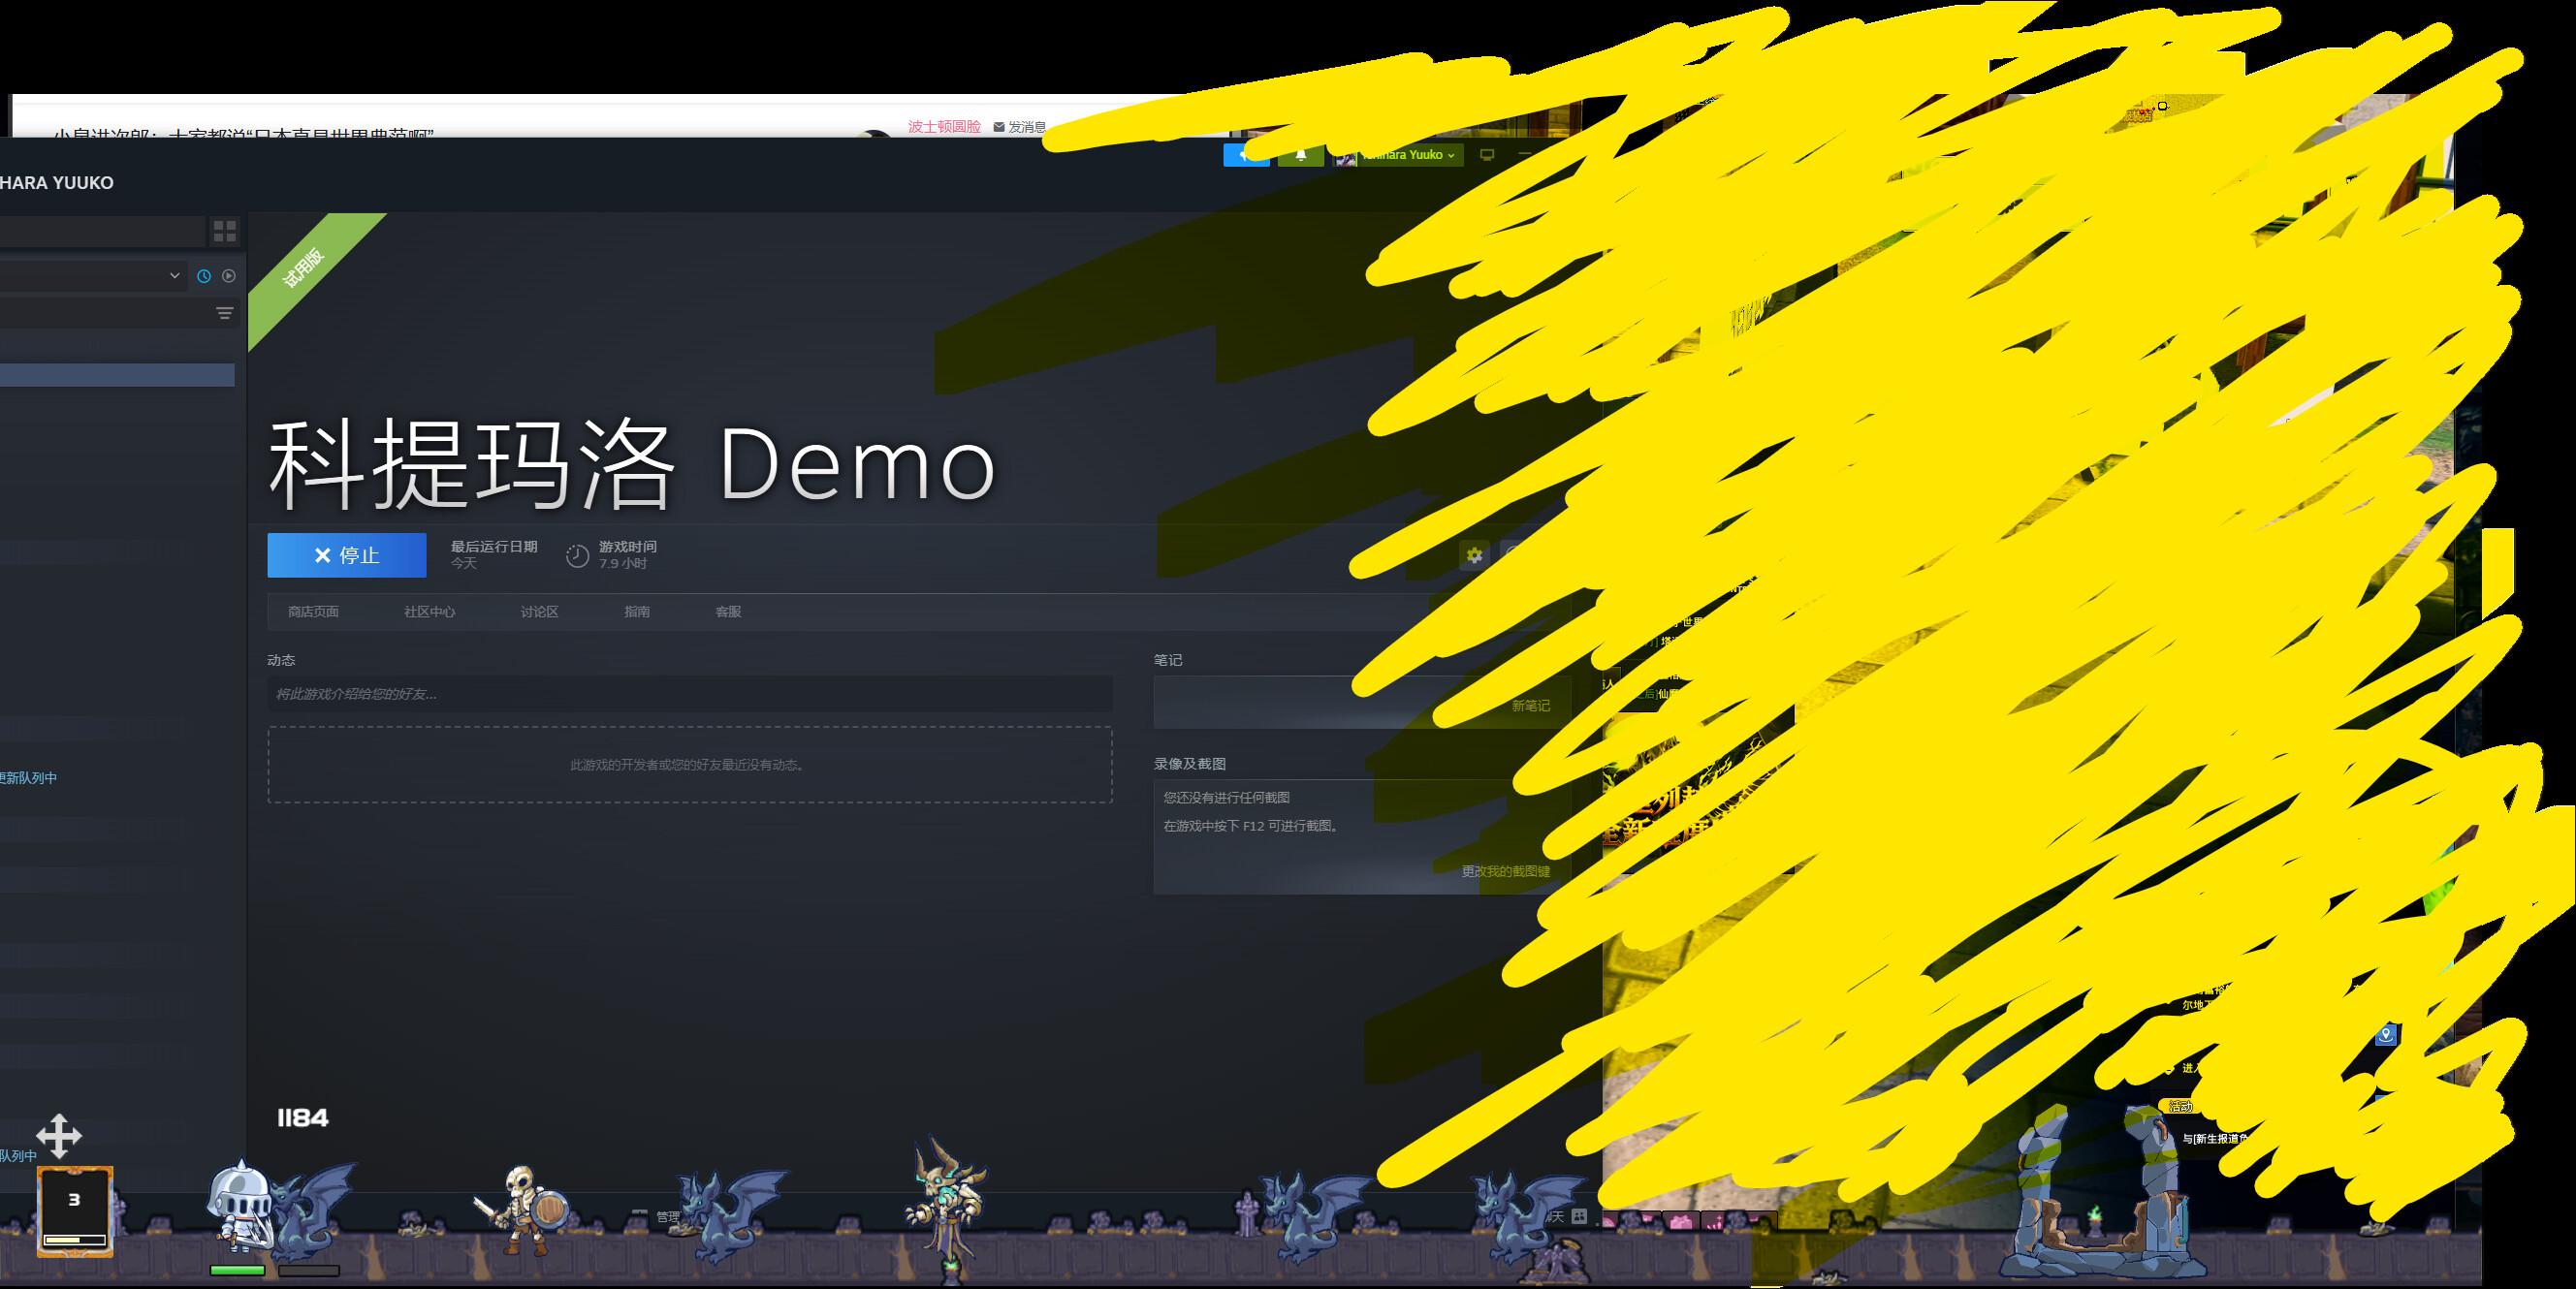Image resolution: width=2576 pixels, height=1289 pixels.
Task: Click the share-game activity input field
Action: pyautogui.click(x=690, y=694)
